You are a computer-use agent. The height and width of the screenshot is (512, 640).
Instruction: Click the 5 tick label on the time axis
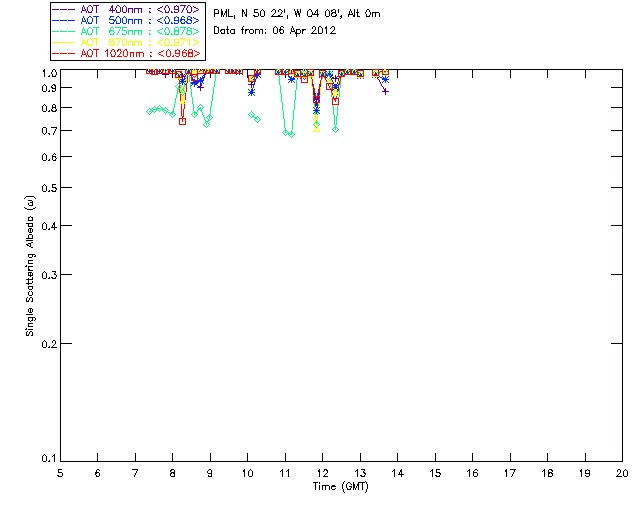(x=60, y=473)
